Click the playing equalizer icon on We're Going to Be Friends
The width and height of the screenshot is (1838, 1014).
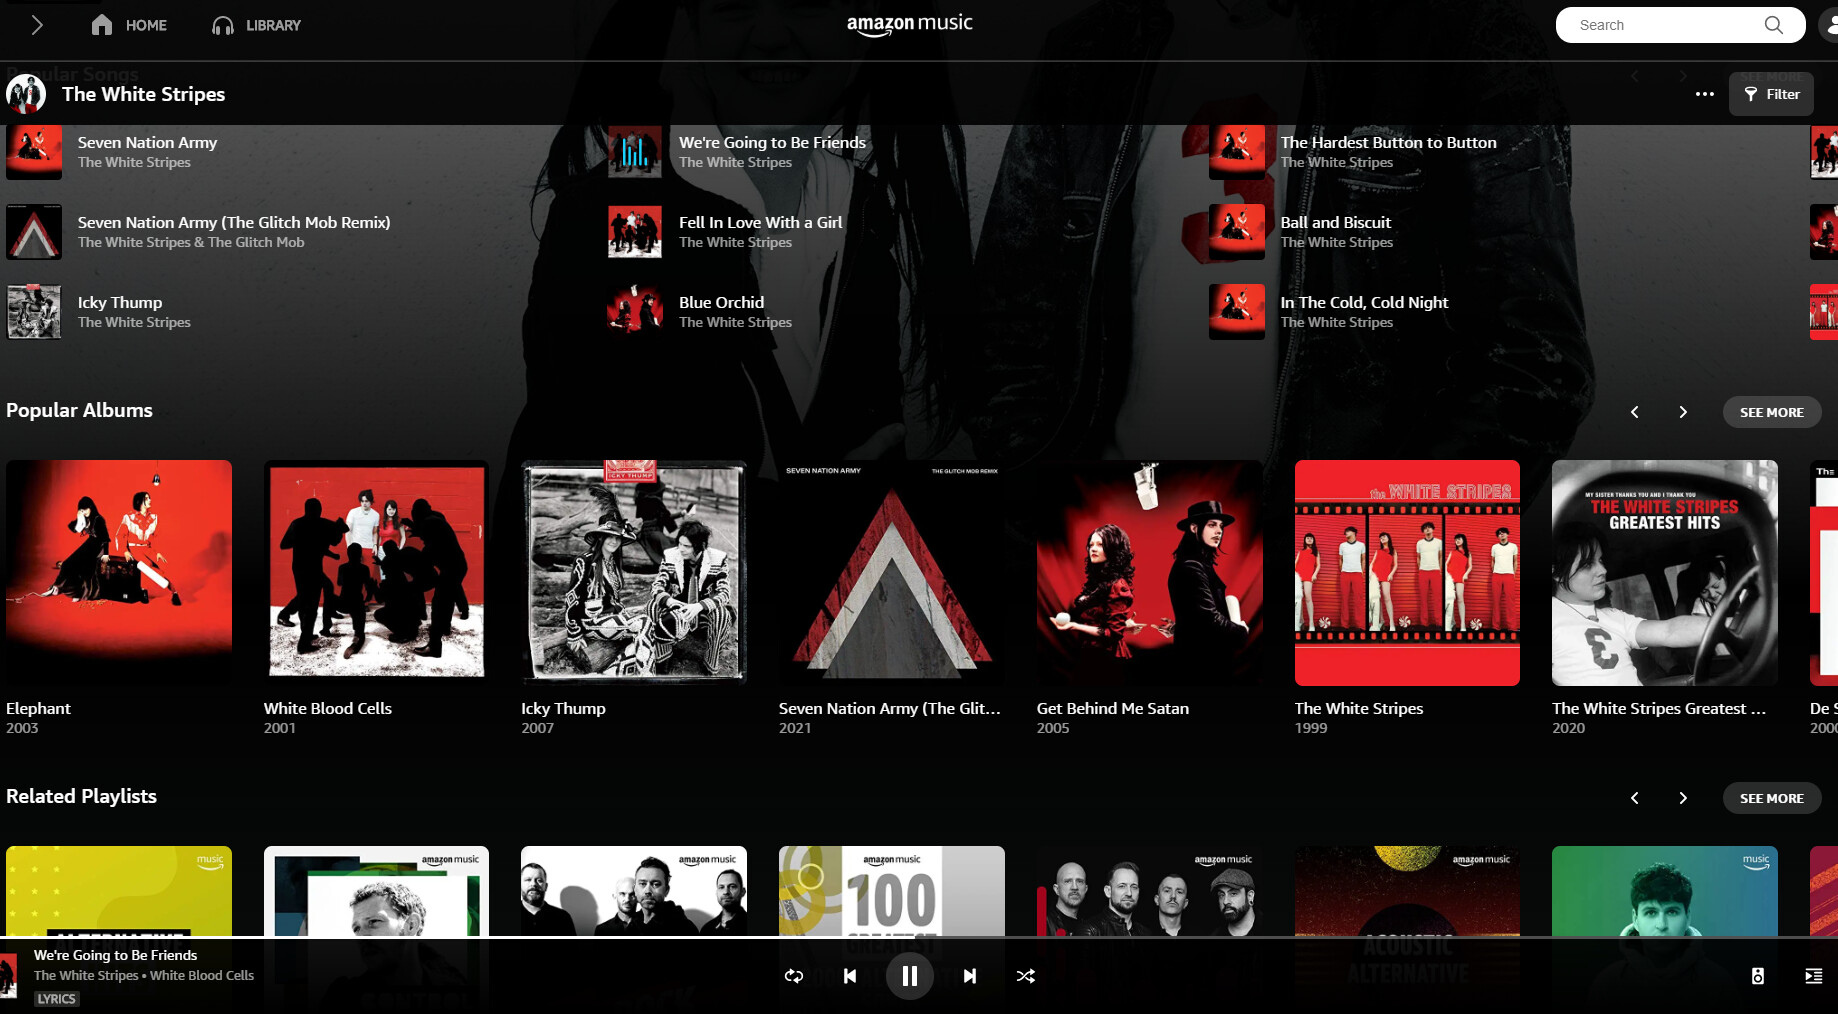tap(635, 152)
